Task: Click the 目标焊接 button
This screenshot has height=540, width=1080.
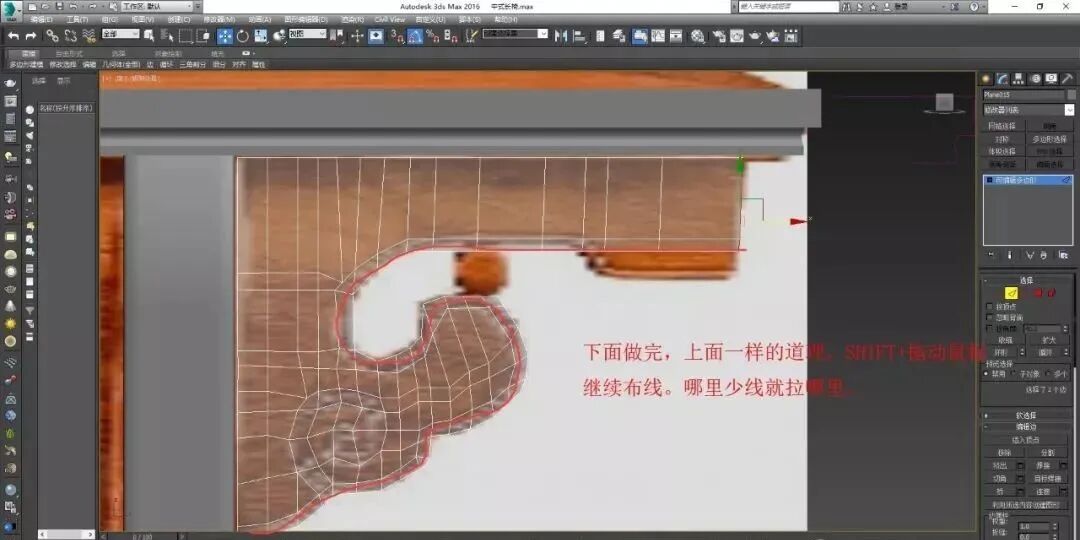Action: 1047,478
